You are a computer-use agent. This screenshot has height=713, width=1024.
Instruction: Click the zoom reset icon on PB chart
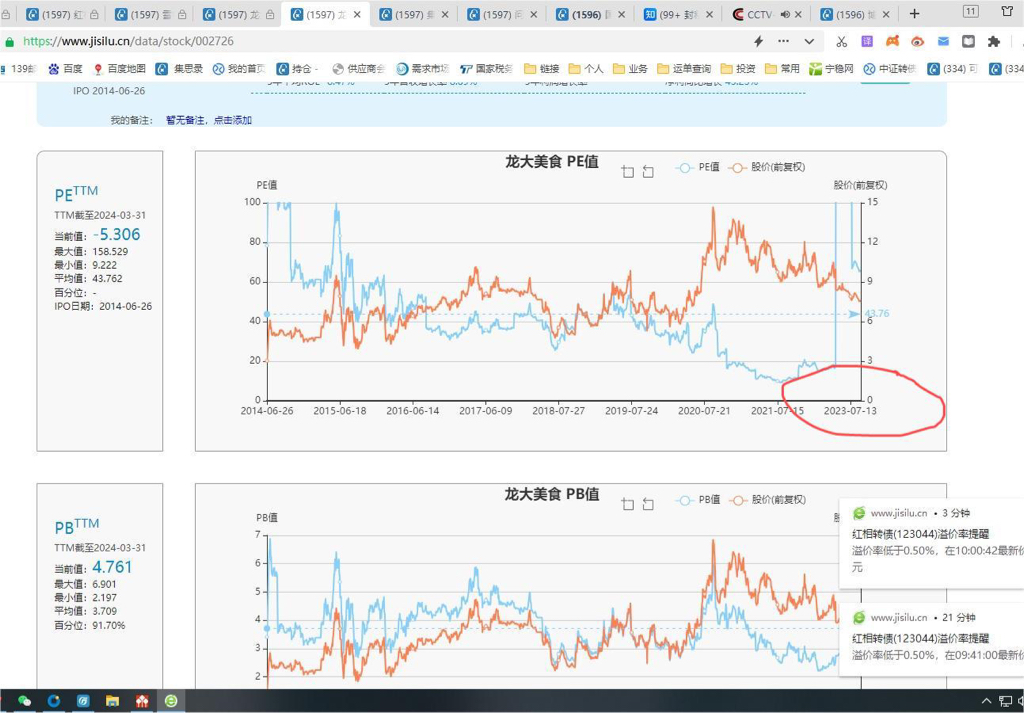pyautogui.click(x=648, y=504)
